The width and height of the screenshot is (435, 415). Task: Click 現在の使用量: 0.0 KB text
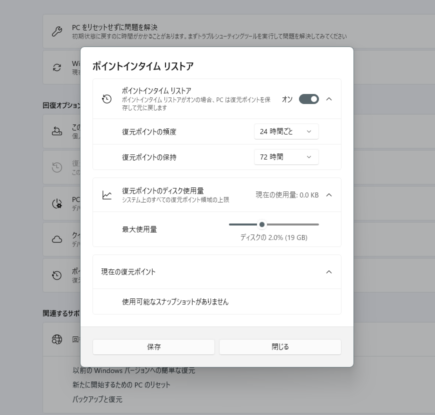tap(287, 195)
